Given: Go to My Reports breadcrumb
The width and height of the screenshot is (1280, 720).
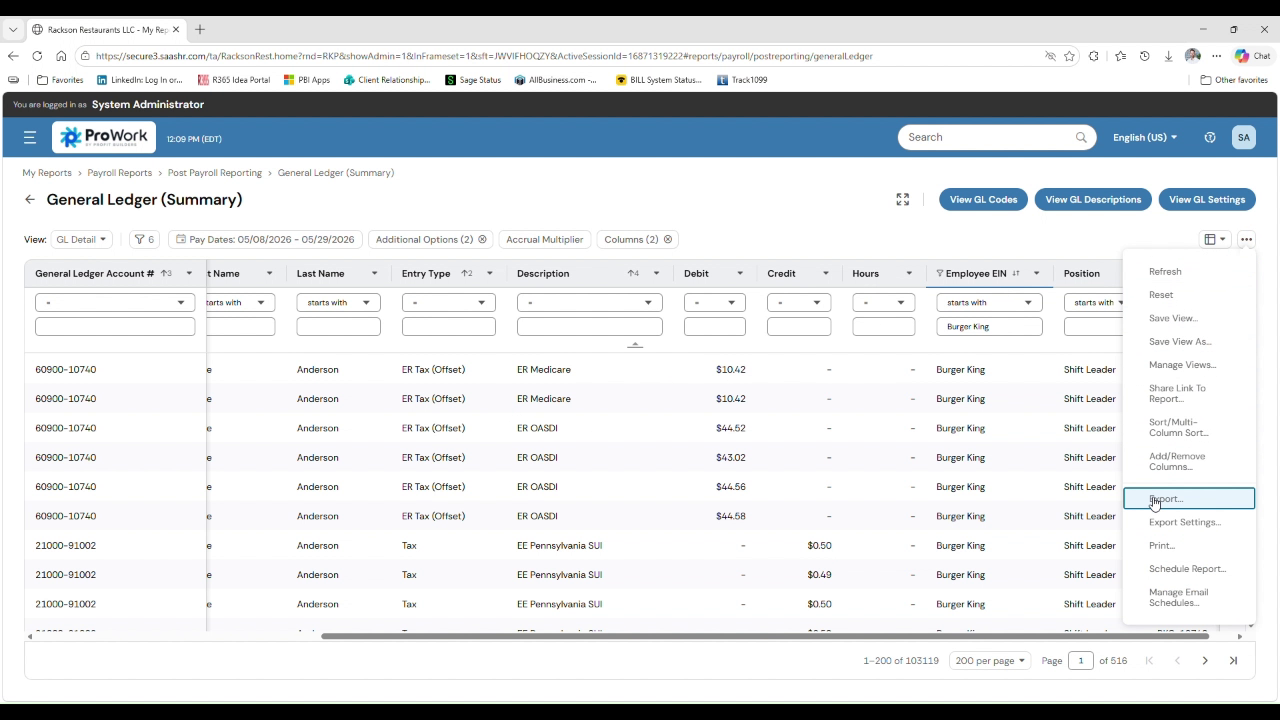Looking at the screenshot, I should pyautogui.click(x=47, y=173).
